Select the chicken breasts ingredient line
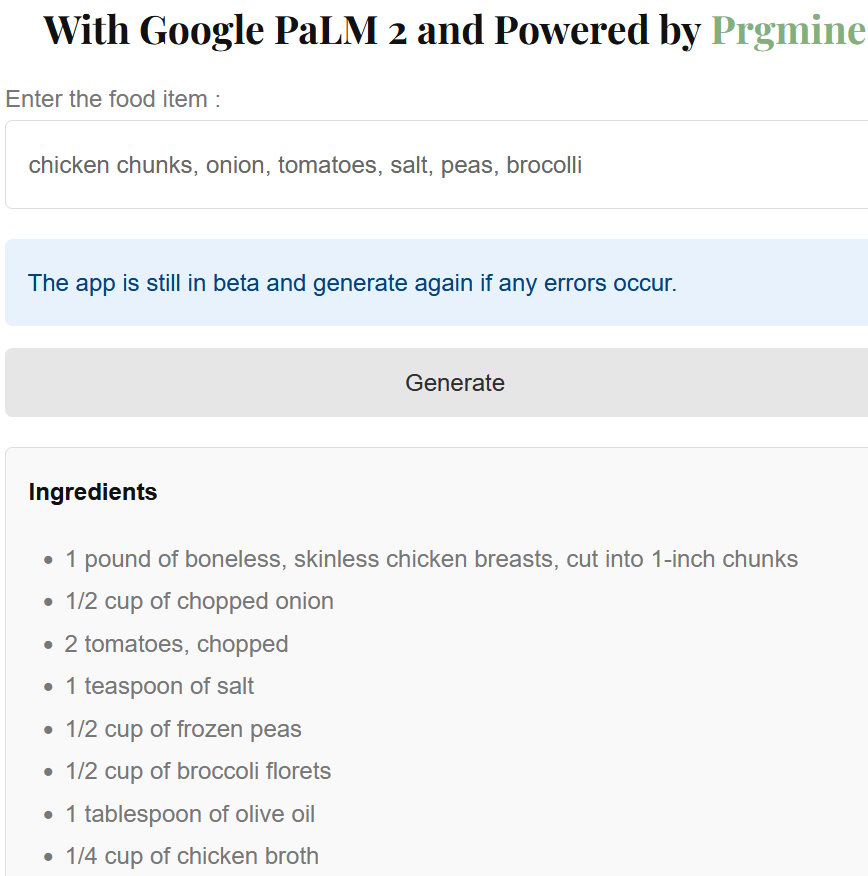Screen dimensions: 868x876 [431, 559]
